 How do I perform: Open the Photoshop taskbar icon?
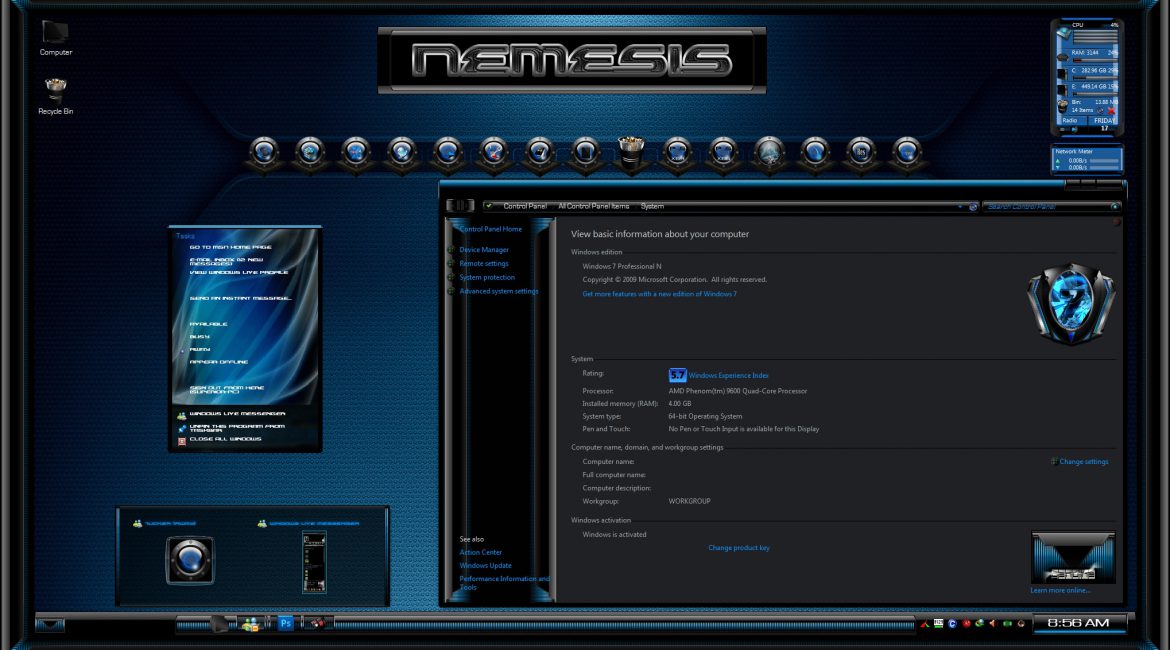tap(285, 623)
